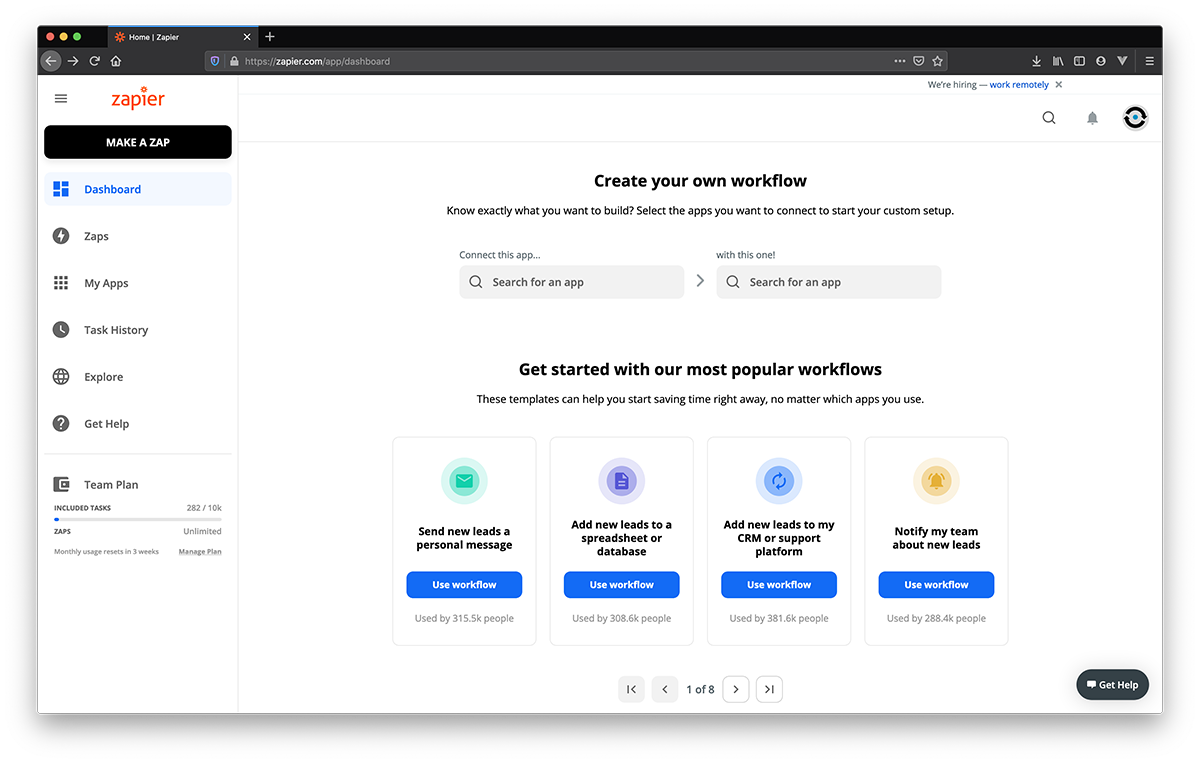The width and height of the screenshot is (1200, 763).
Task: Reload the page in browser
Action: (95, 61)
